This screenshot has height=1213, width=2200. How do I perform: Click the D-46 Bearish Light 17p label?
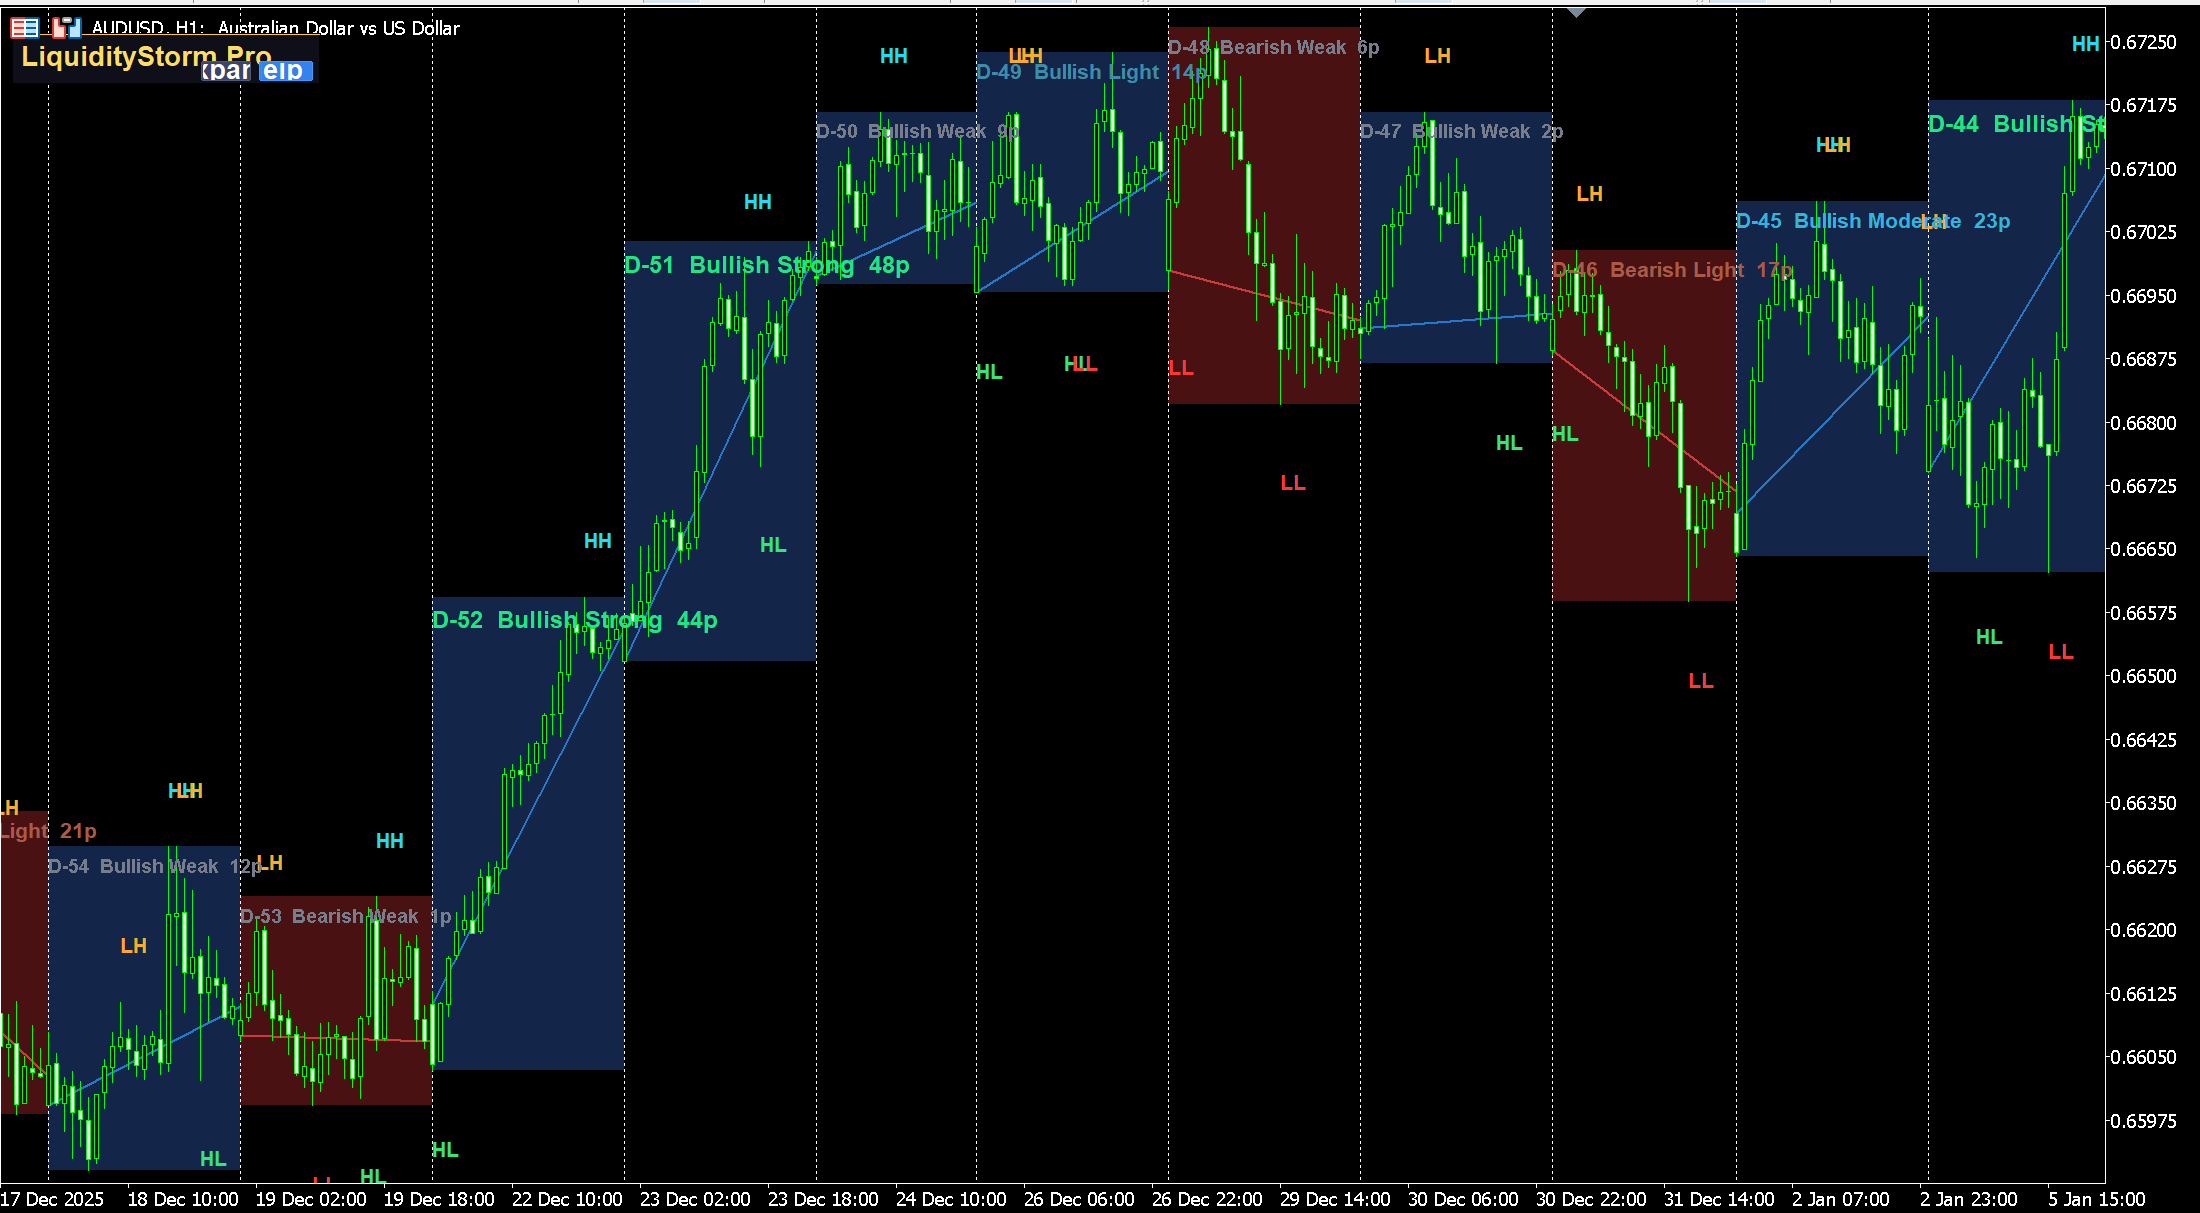pos(1672,270)
